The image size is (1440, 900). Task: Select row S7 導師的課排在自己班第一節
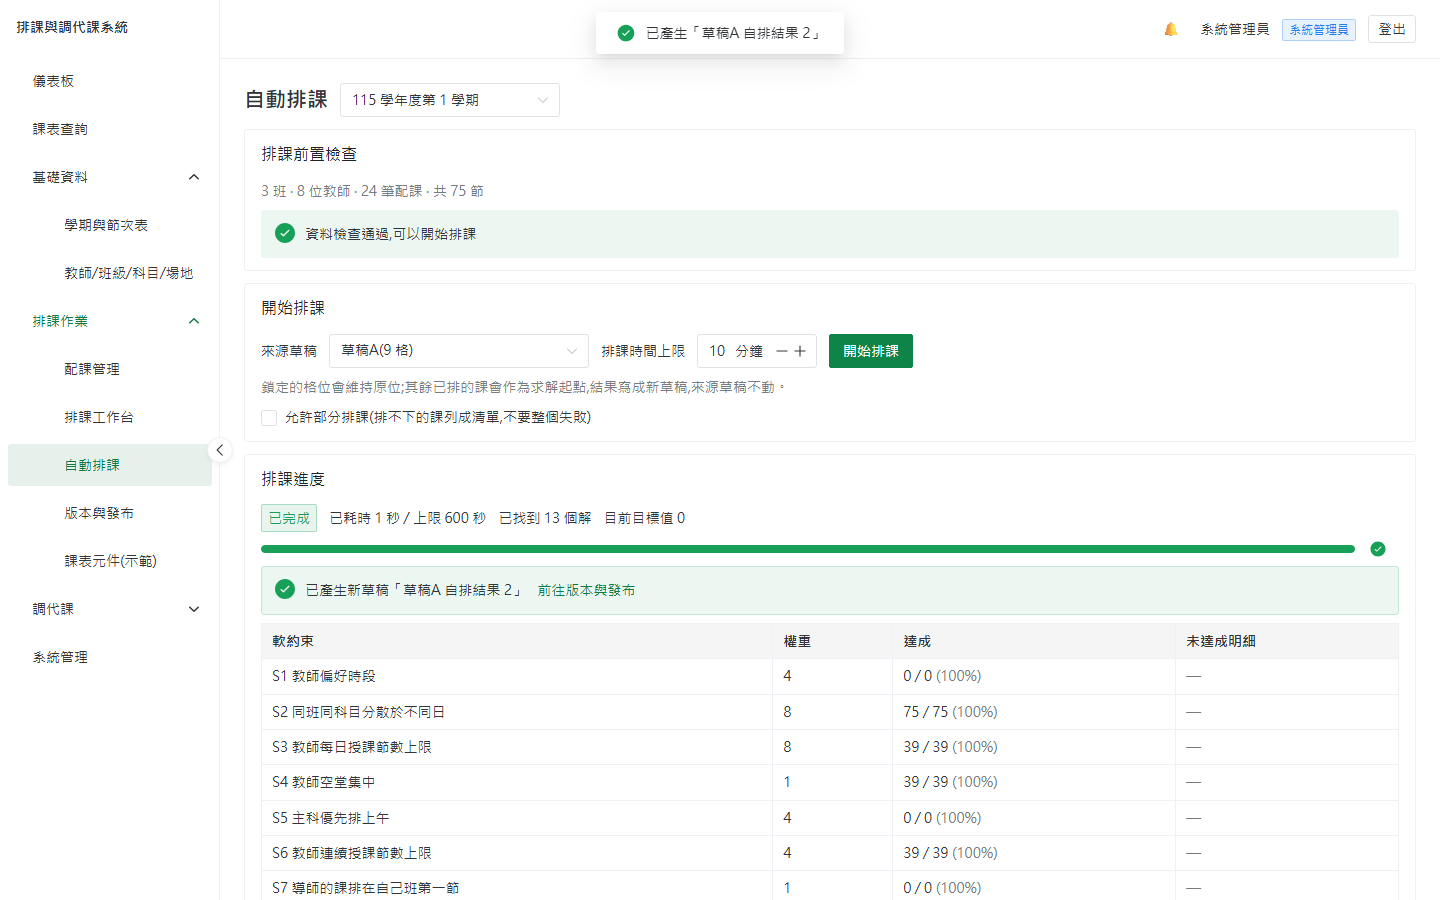click(830, 888)
